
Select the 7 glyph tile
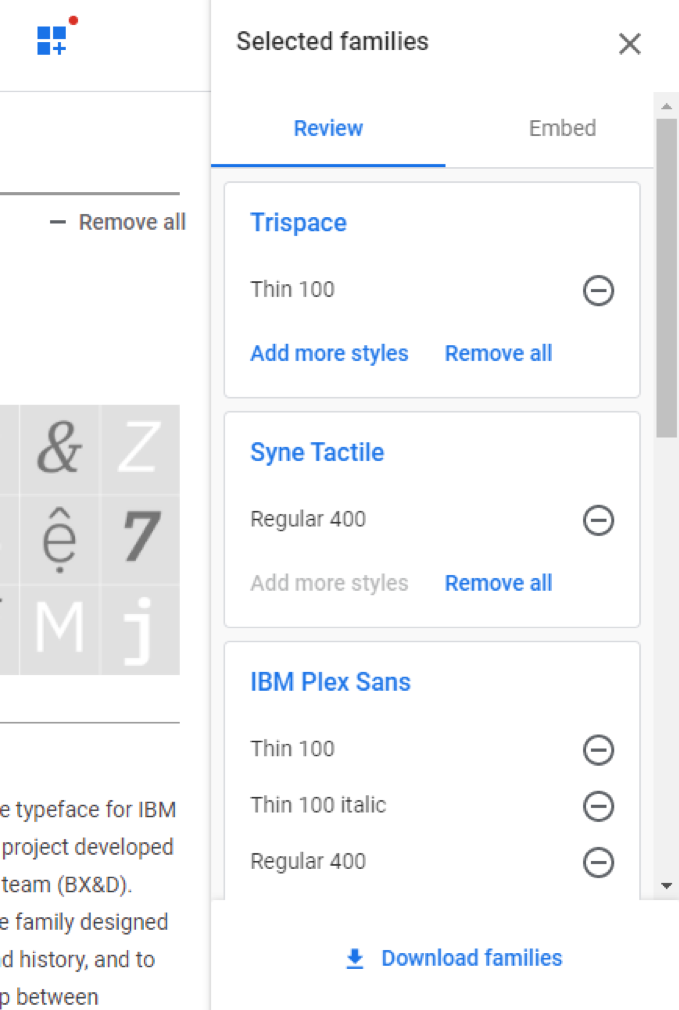(x=140, y=539)
